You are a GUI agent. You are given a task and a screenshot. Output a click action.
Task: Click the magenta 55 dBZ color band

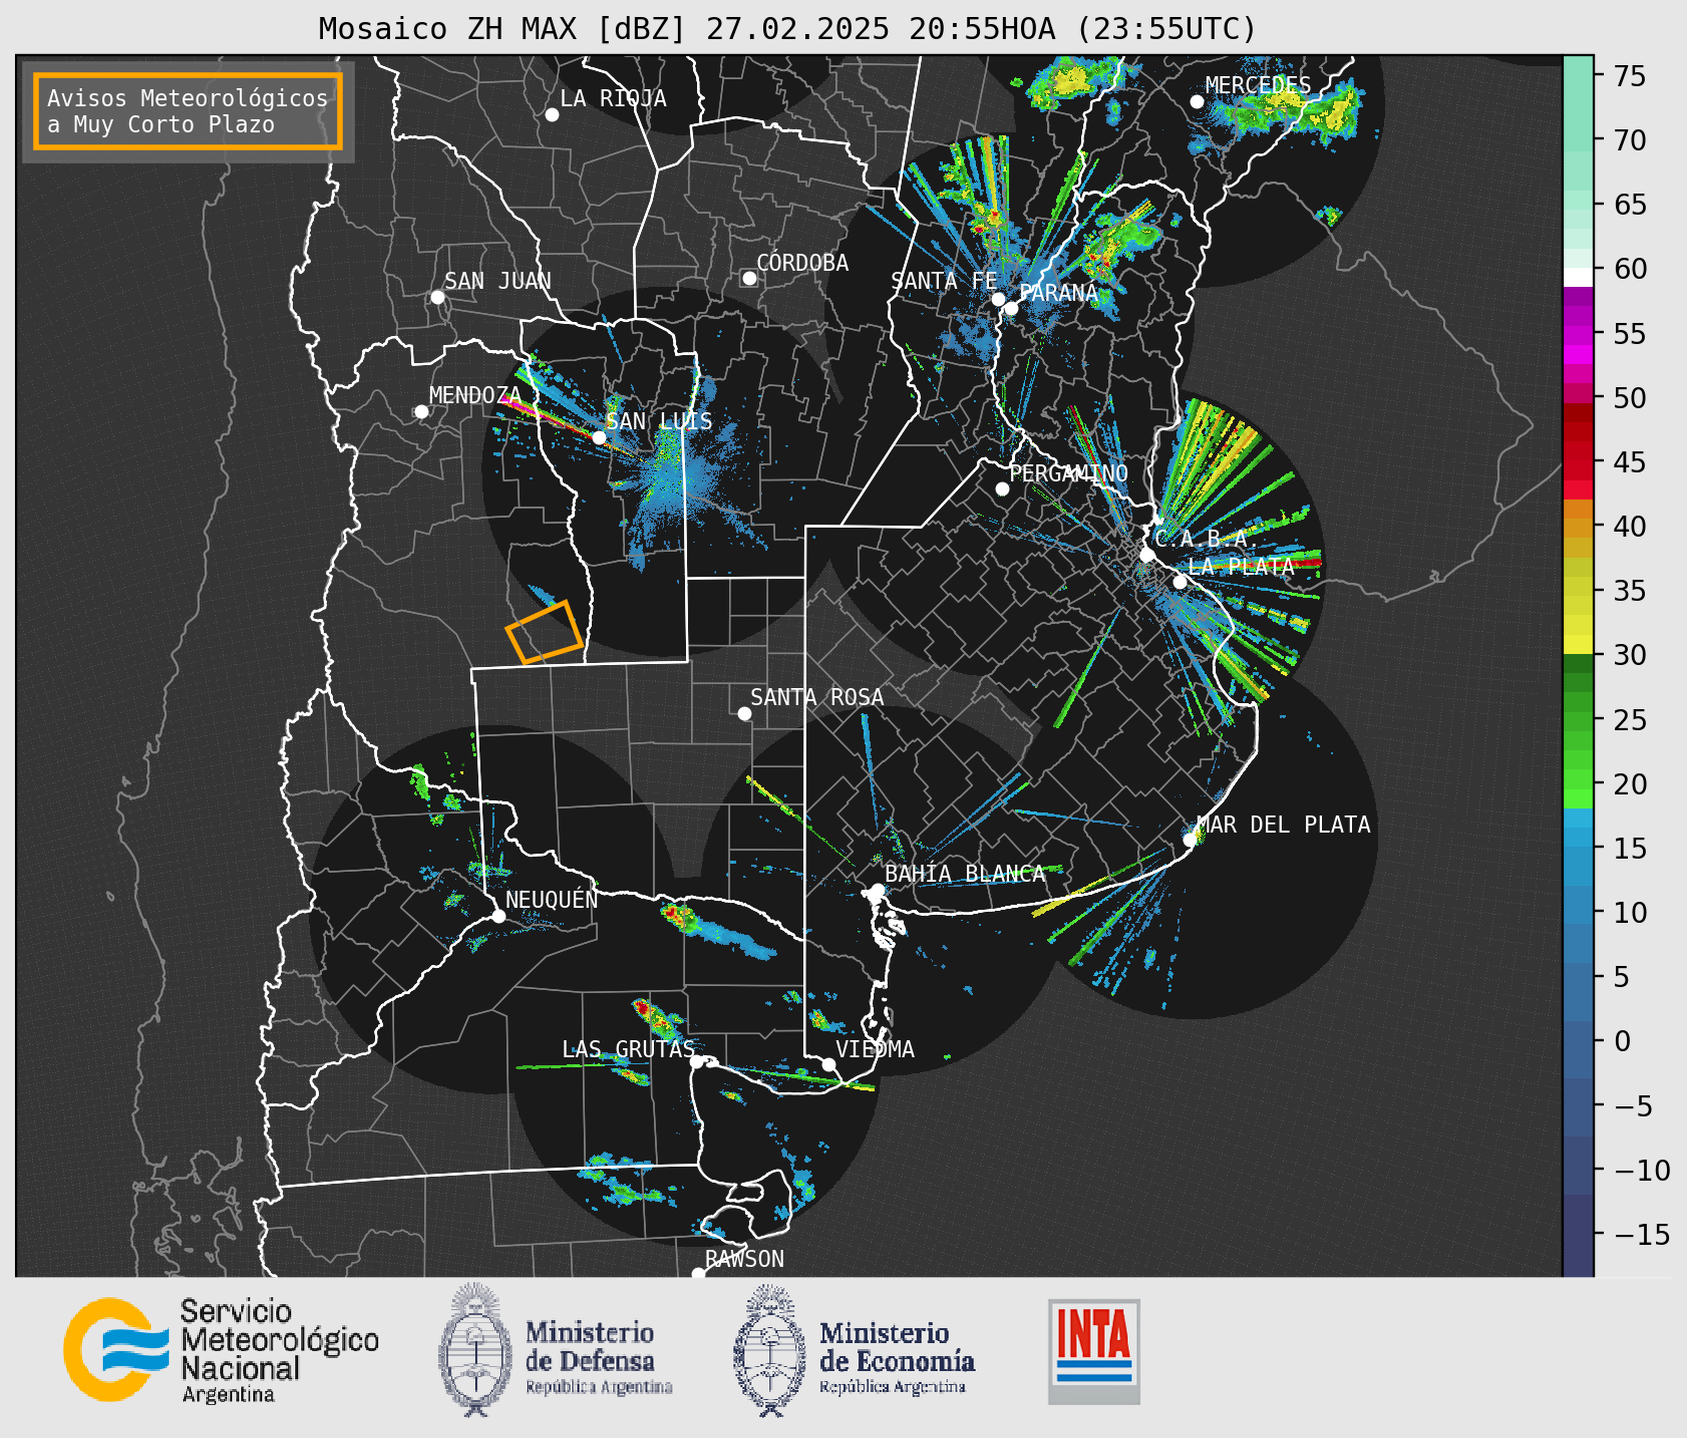click(1578, 333)
